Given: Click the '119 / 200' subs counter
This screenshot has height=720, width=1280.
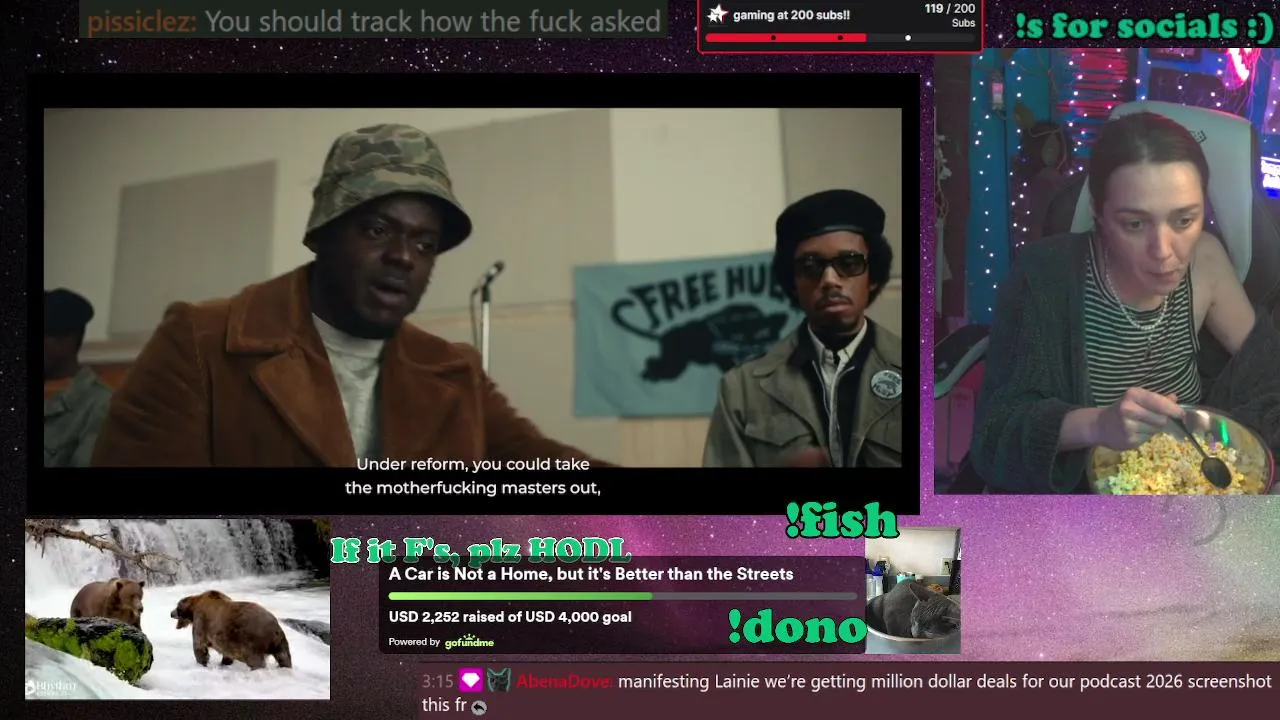Looking at the screenshot, I should [950, 9].
